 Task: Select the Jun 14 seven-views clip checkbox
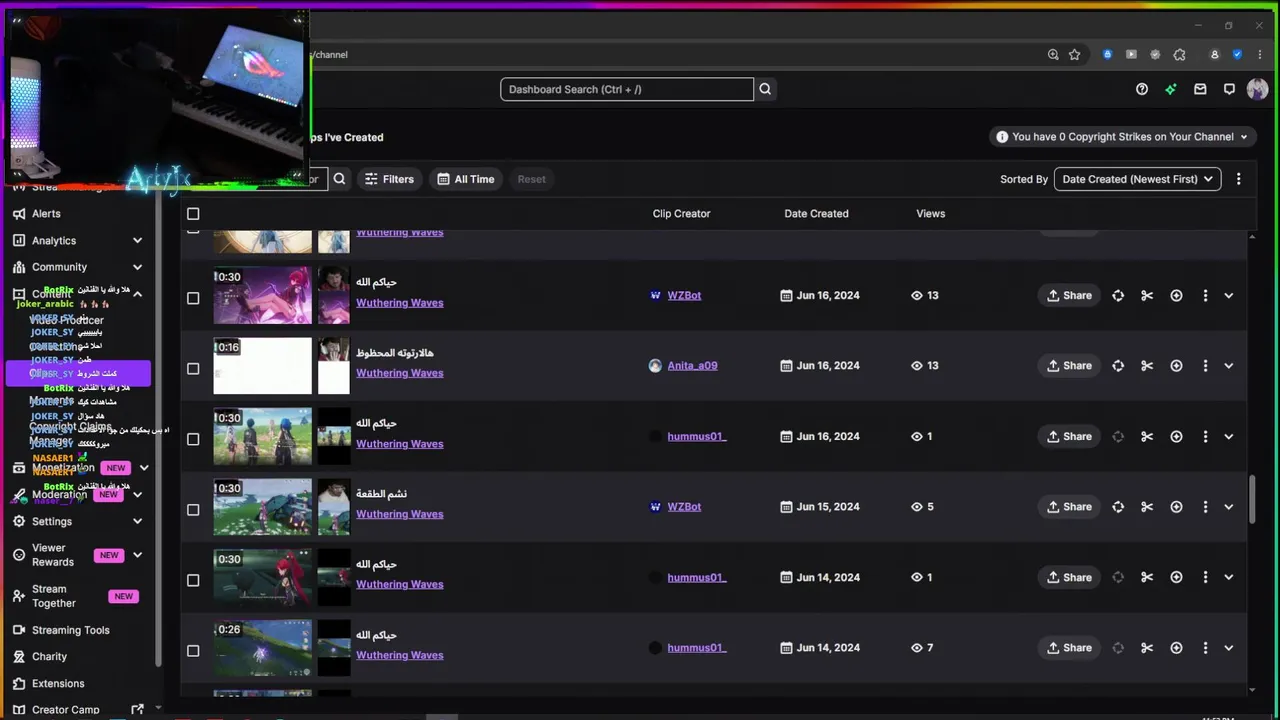pos(193,650)
